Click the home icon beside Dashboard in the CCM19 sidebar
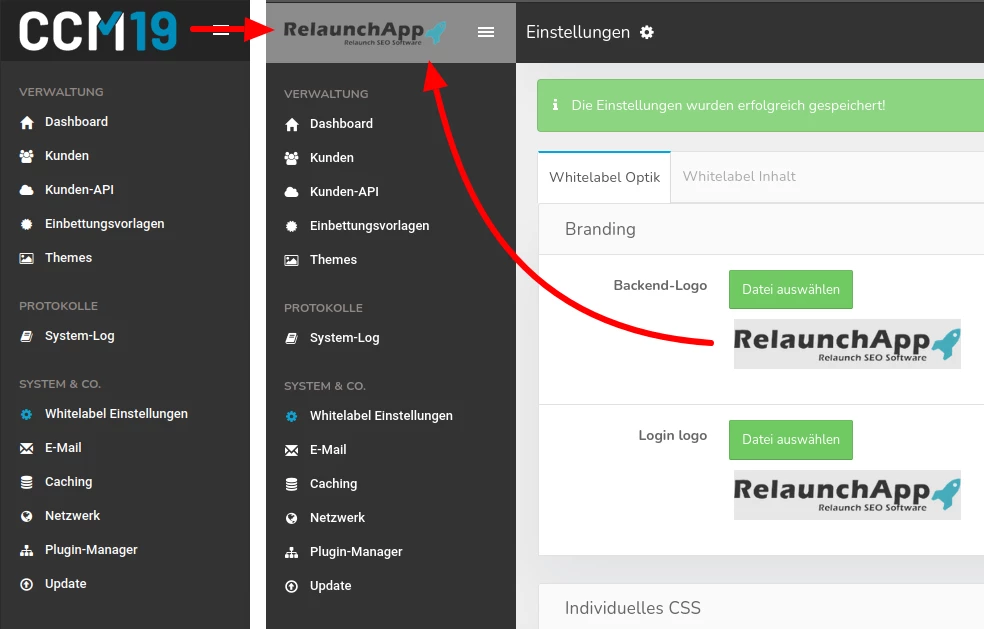This screenshot has height=629, width=984. tap(26, 122)
